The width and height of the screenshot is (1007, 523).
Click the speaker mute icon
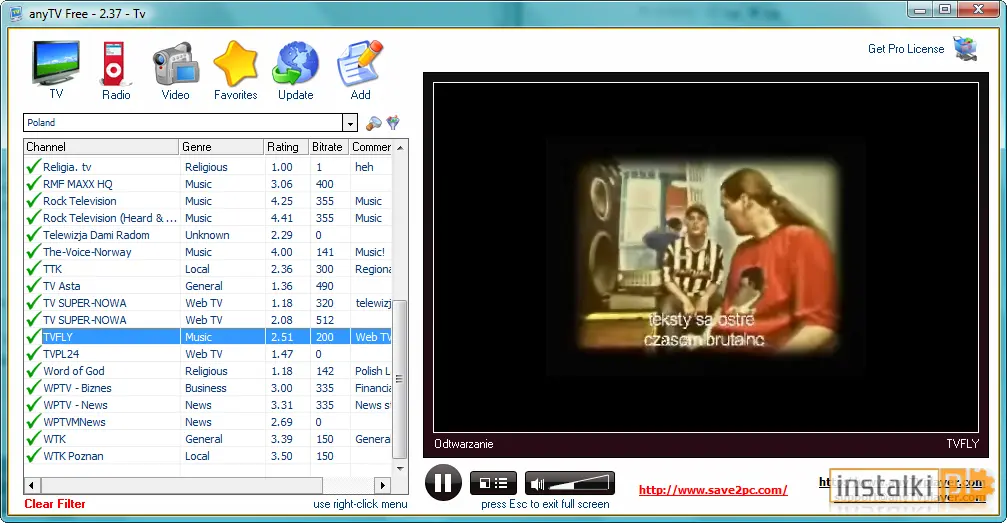tap(538, 484)
